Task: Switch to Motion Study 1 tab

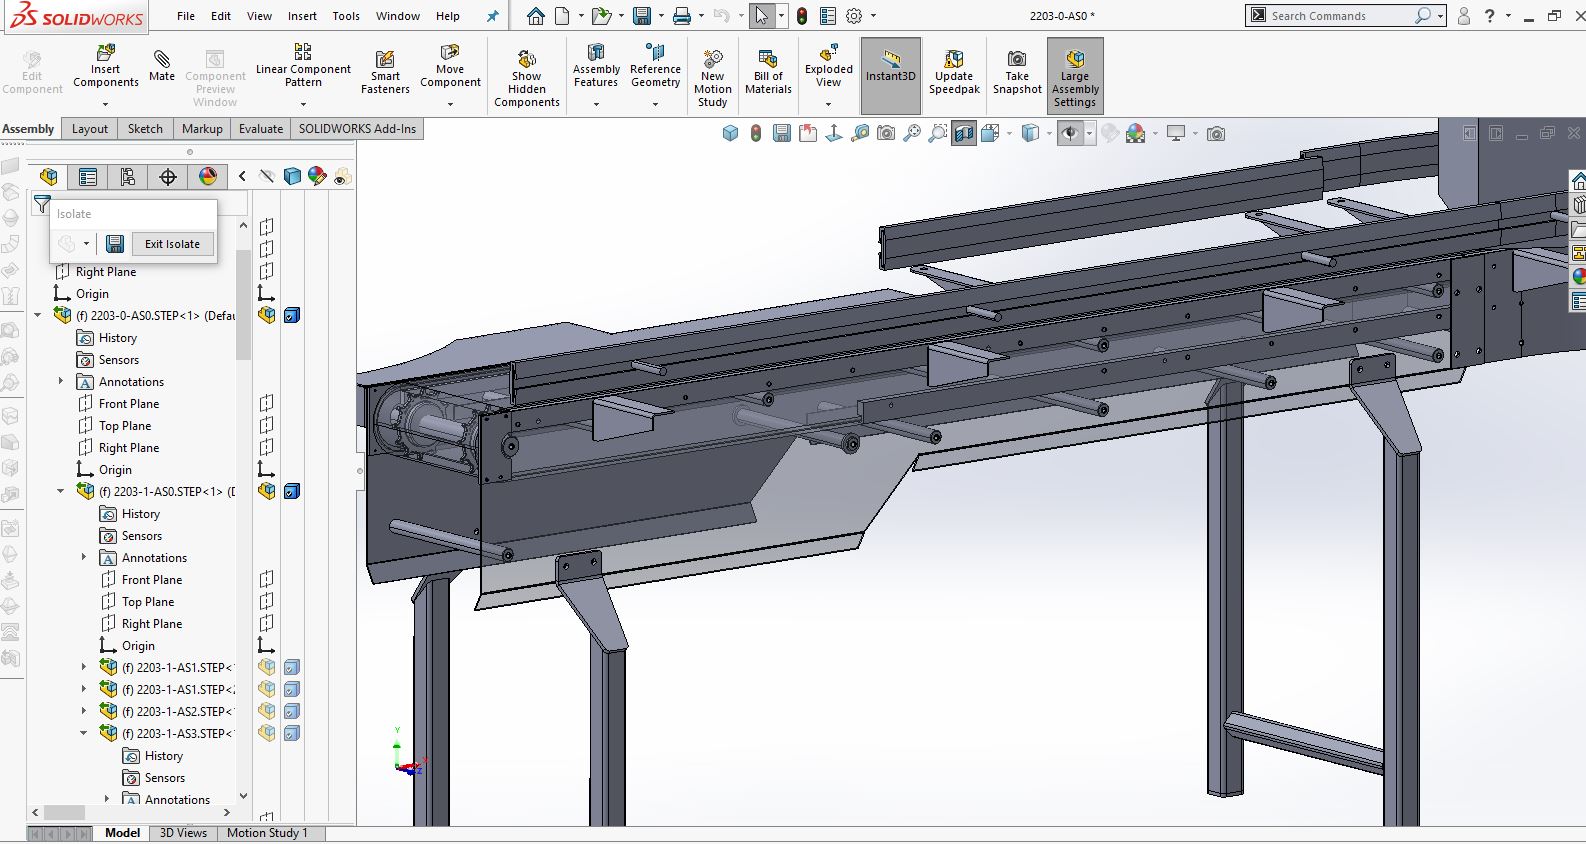Action: [x=267, y=833]
